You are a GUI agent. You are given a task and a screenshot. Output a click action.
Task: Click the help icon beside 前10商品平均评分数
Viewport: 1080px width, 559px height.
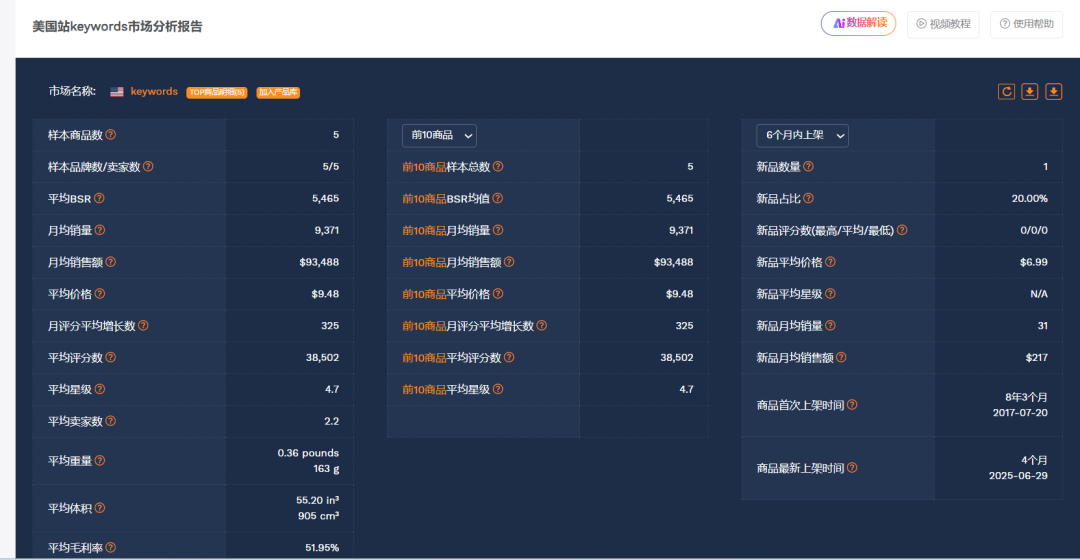pyautogui.click(x=508, y=357)
